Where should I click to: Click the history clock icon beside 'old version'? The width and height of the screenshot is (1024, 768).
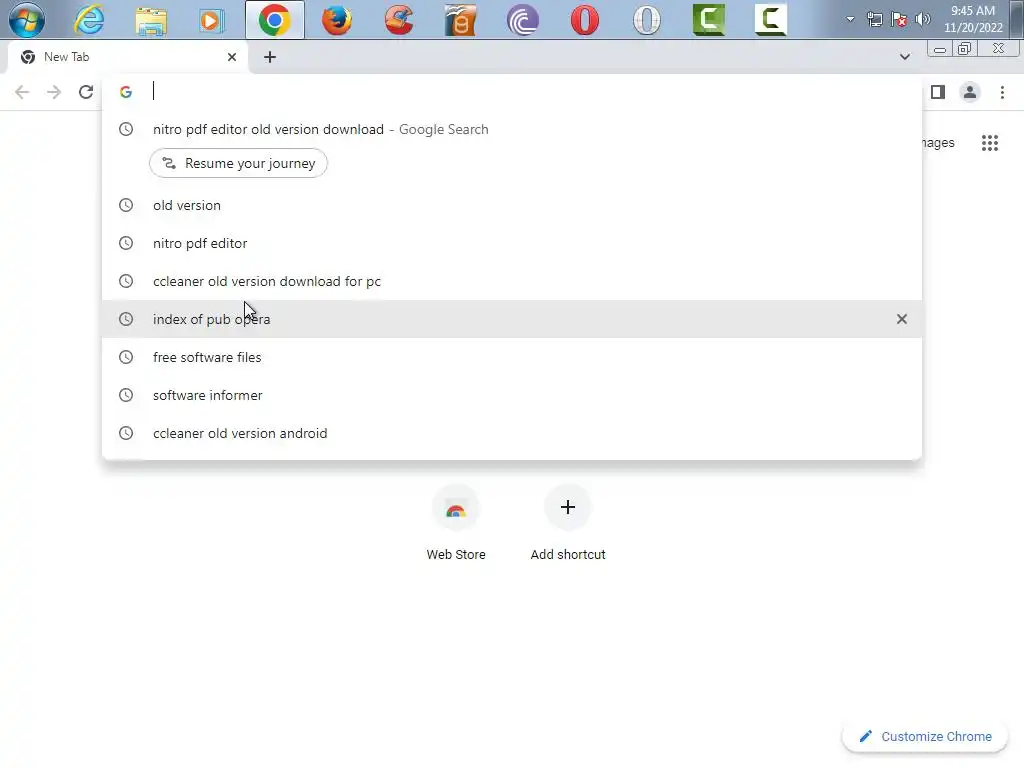point(126,205)
